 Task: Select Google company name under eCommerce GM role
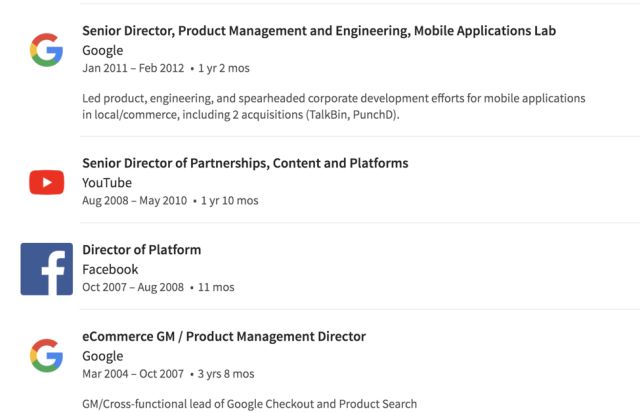(103, 356)
